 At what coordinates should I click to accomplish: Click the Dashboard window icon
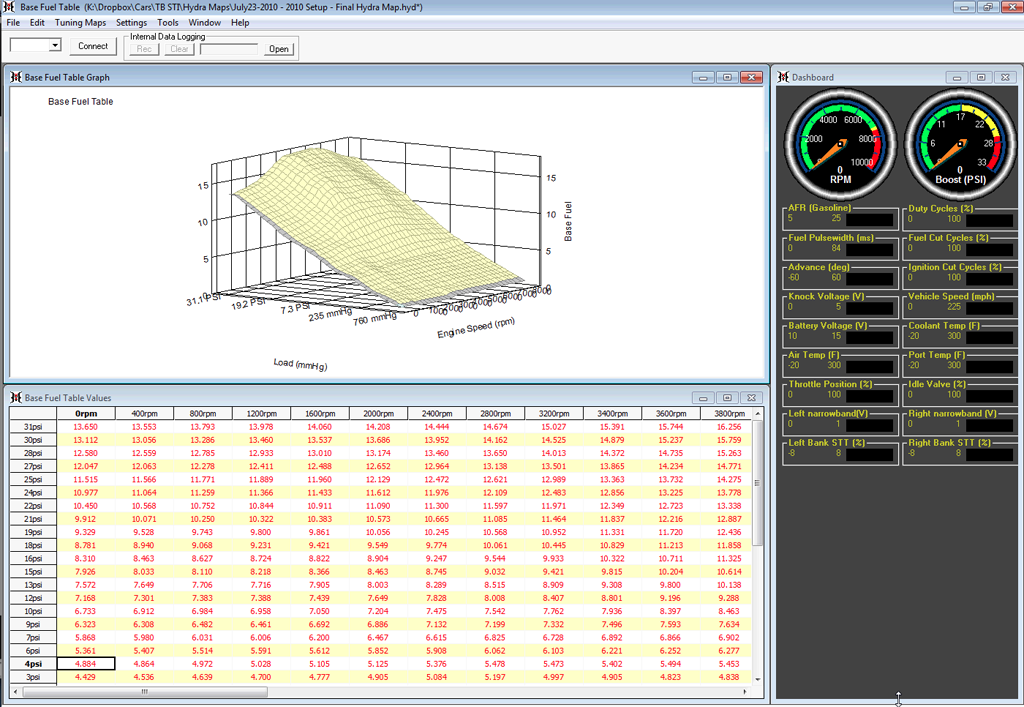(x=783, y=77)
